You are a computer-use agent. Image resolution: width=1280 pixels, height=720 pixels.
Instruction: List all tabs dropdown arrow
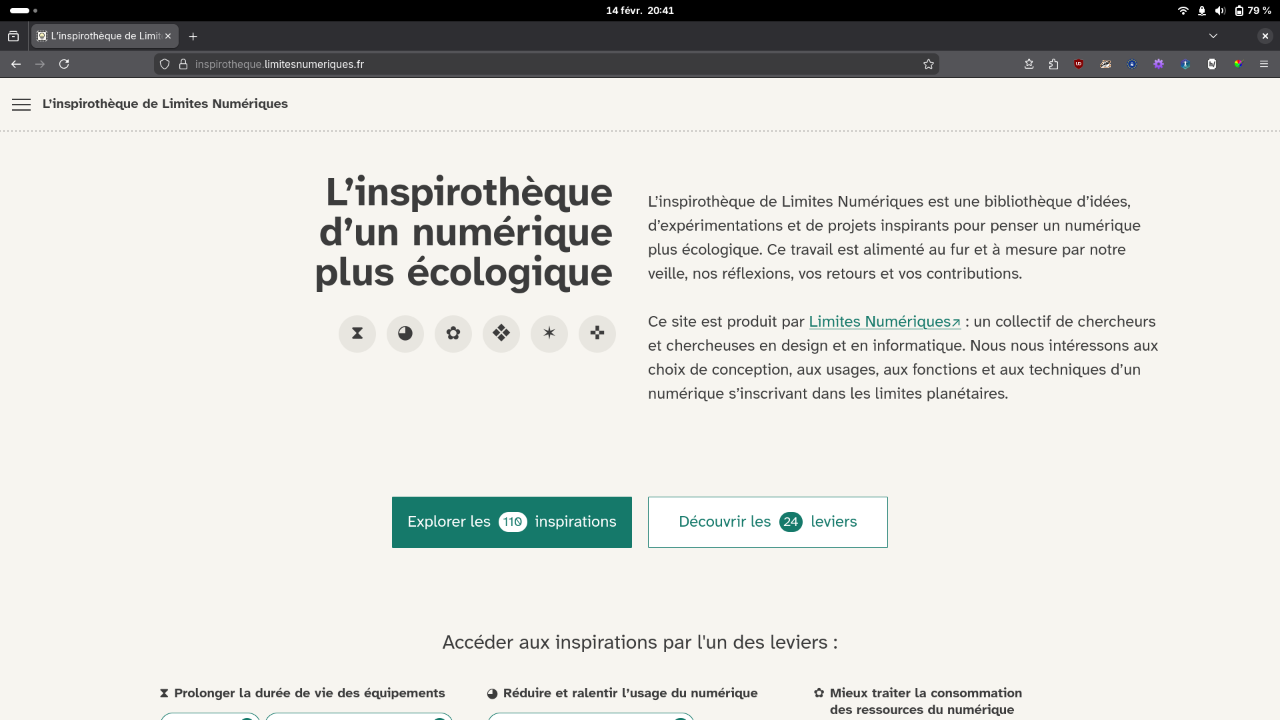(x=1213, y=36)
